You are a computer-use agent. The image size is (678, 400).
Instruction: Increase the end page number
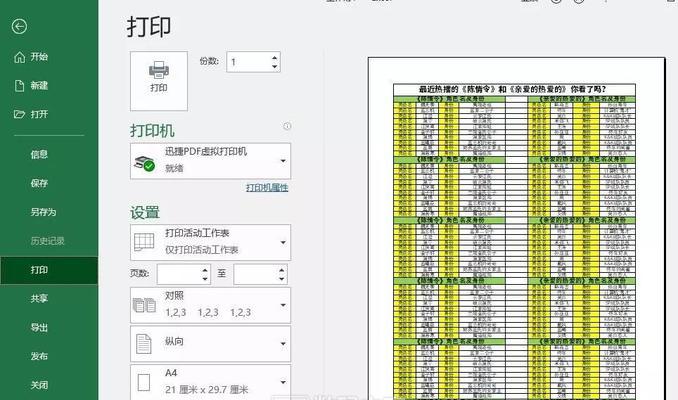[x=282, y=270]
